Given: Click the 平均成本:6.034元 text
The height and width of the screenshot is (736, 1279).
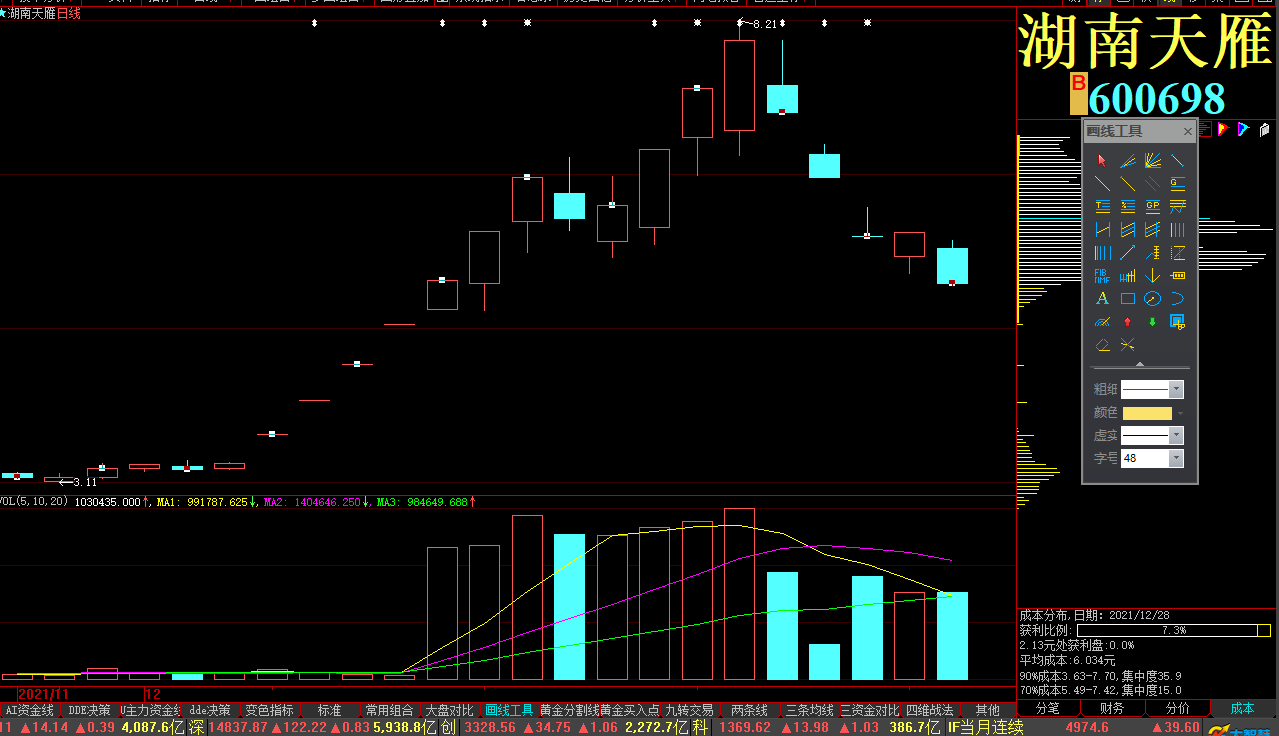Looking at the screenshot, I should [x=1067, y=660].
